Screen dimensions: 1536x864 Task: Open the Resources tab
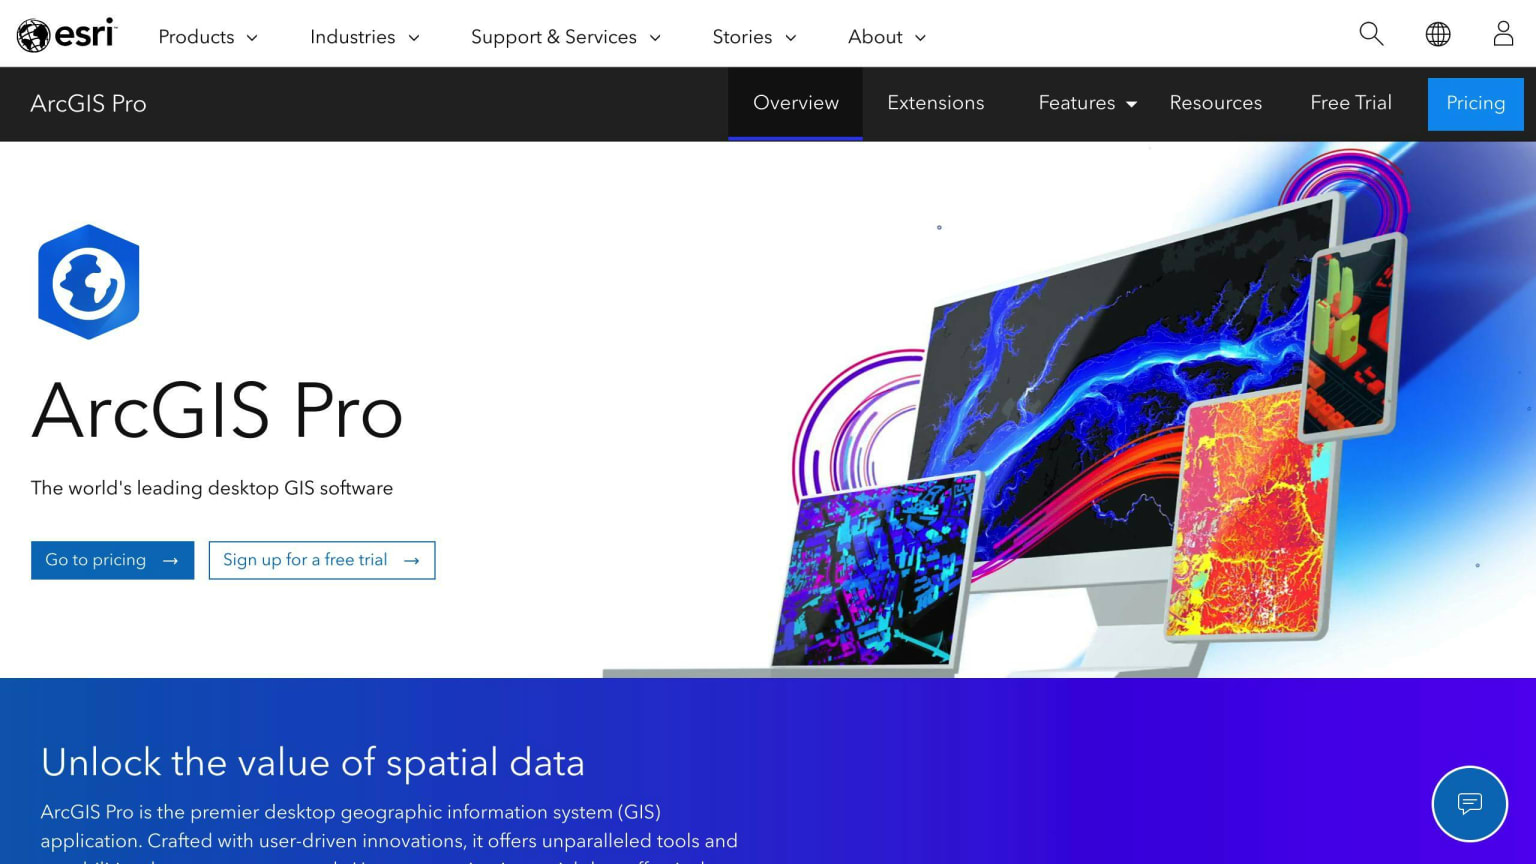pos(1216,103)
